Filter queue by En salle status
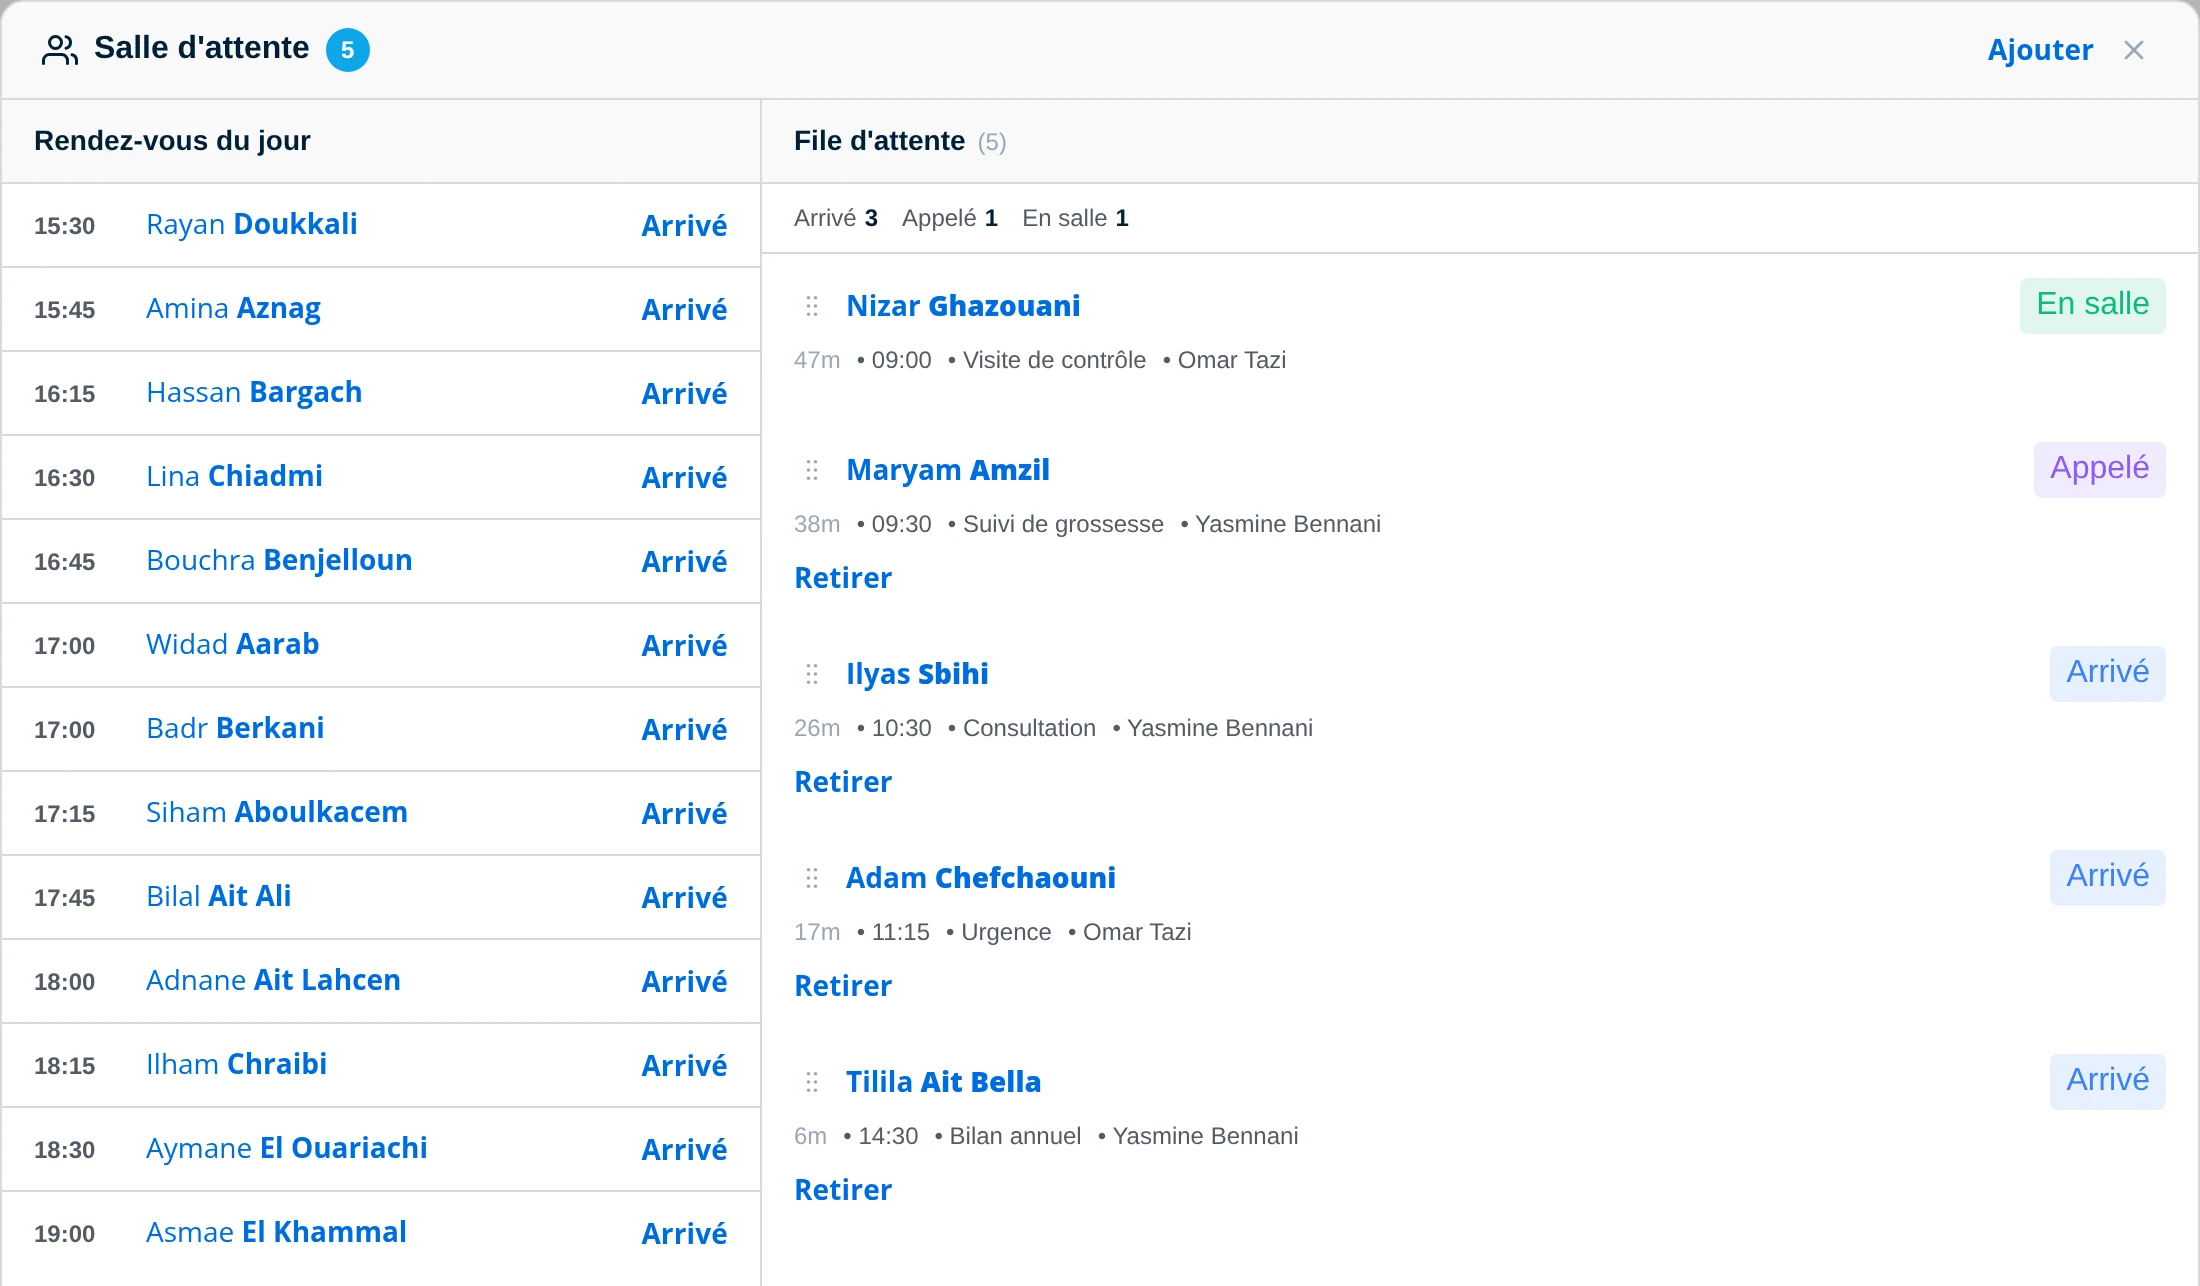 point(1075,218)
